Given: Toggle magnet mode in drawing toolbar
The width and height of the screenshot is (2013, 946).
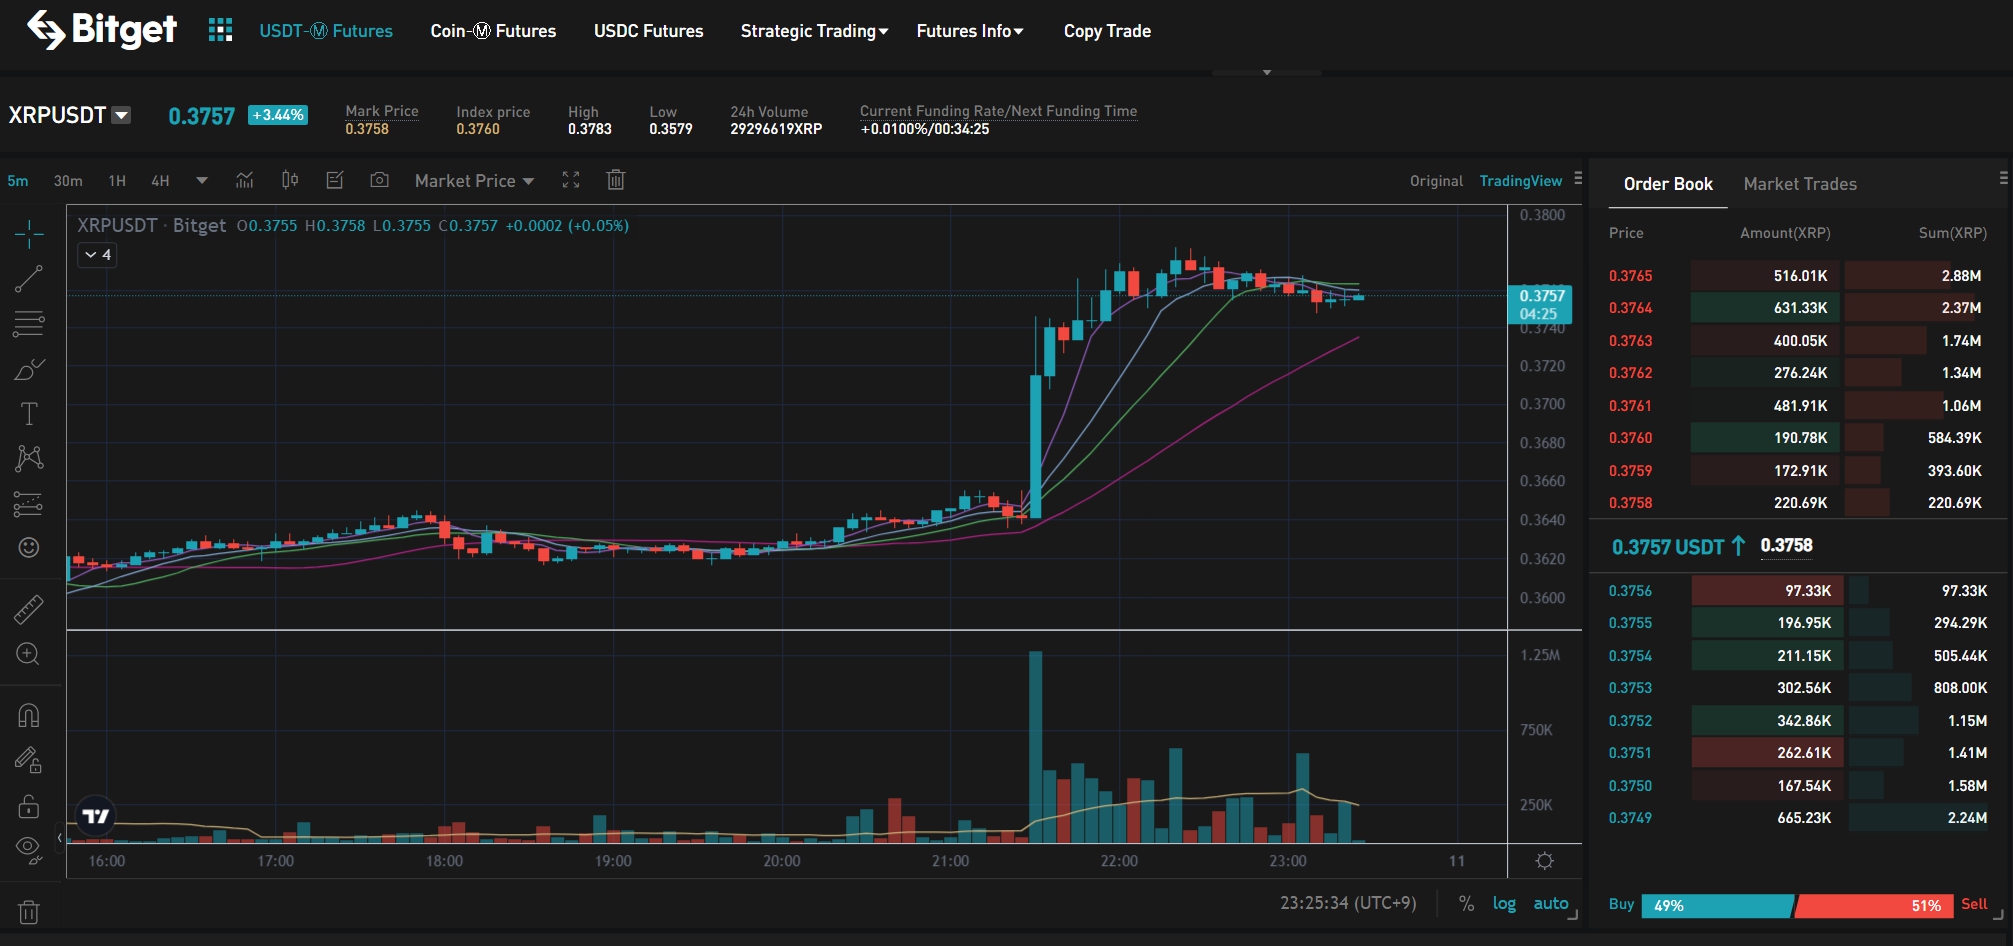Looking at the screenshot, I should tap(29, 715).
